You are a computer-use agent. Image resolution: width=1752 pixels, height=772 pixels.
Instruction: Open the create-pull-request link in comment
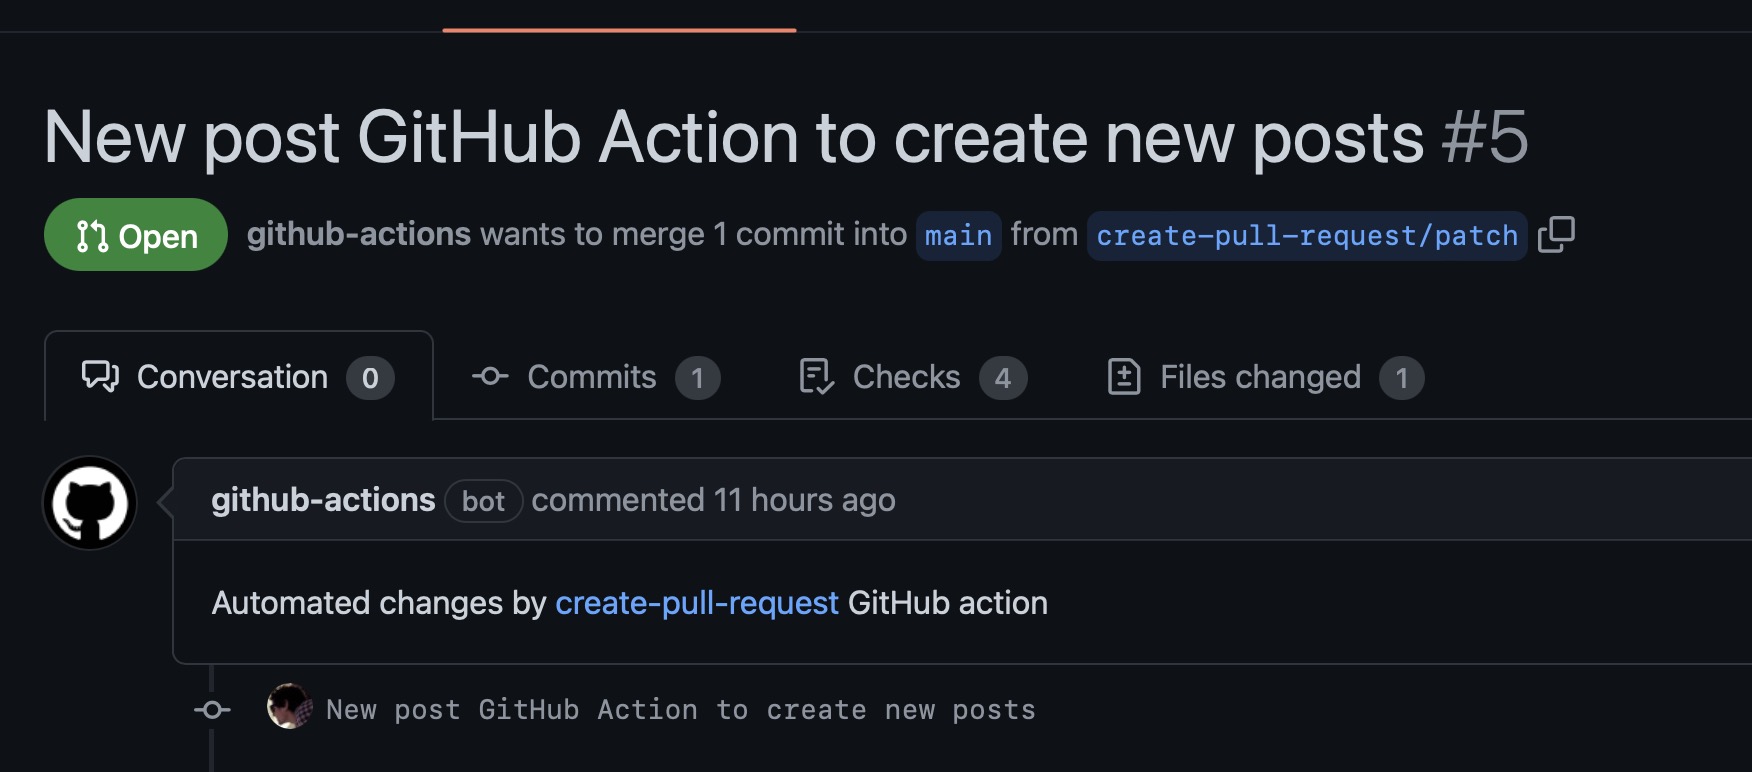tap(696, 603)
